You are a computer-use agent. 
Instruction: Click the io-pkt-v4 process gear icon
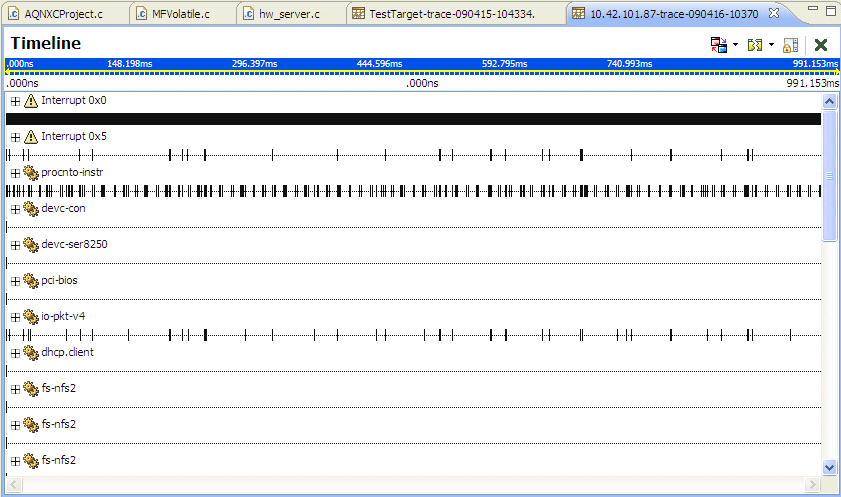(x=31, y=317)
